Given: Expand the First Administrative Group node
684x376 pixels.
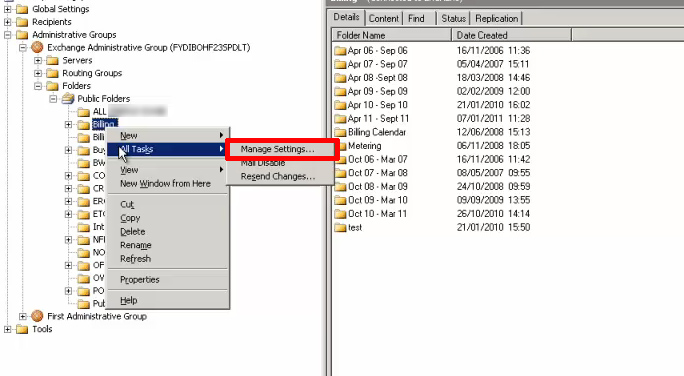Looking at the screenshot, I should pos(23,316).
